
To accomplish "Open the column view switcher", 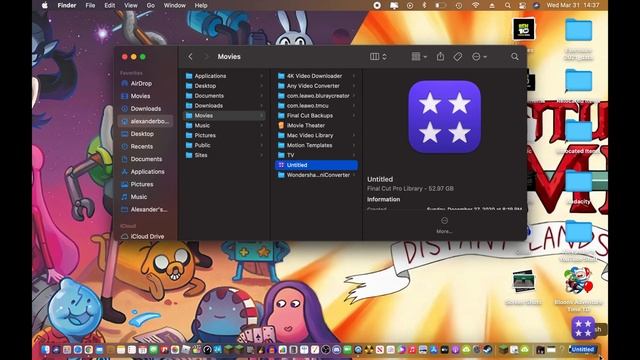I will click(x=378, y=57).
